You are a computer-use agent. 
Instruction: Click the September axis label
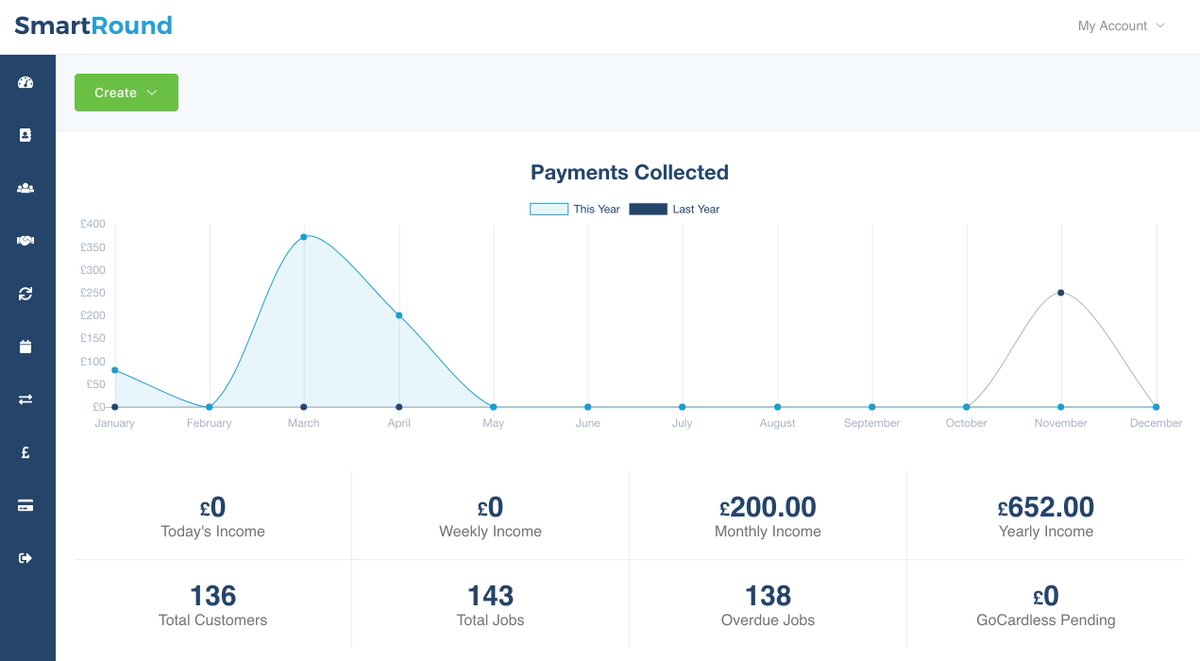pos(872,423)
